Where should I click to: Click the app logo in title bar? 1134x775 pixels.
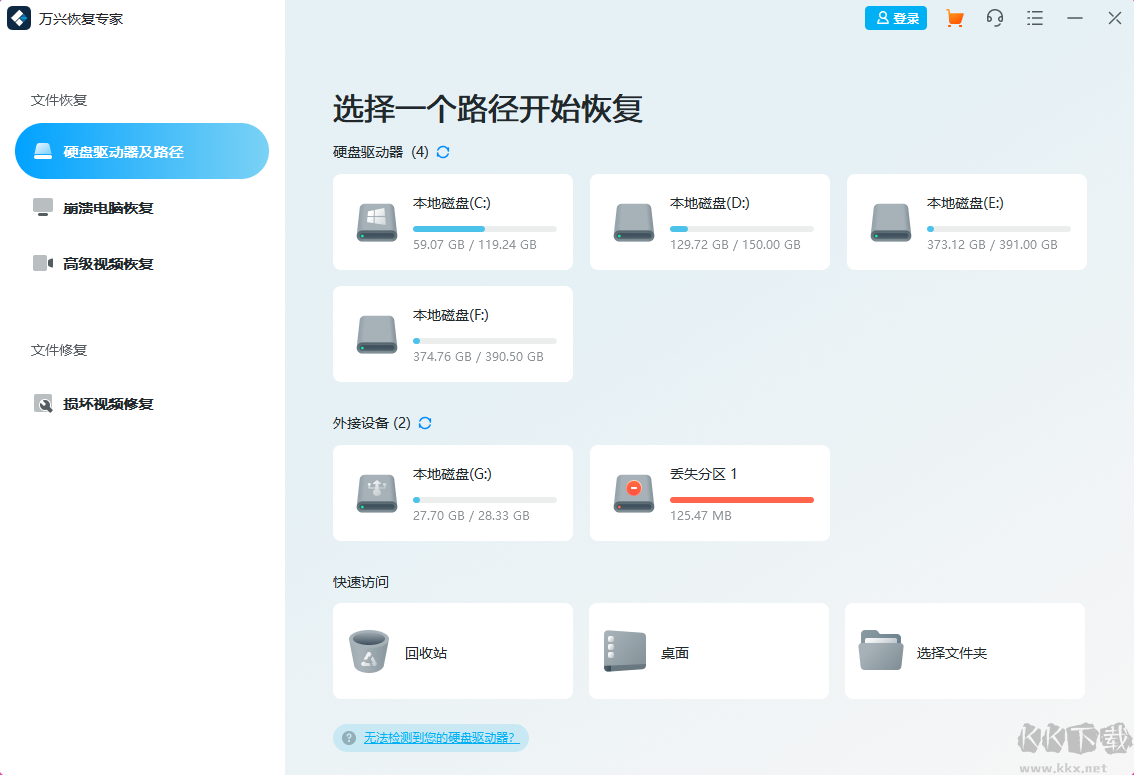pos(17,18)
